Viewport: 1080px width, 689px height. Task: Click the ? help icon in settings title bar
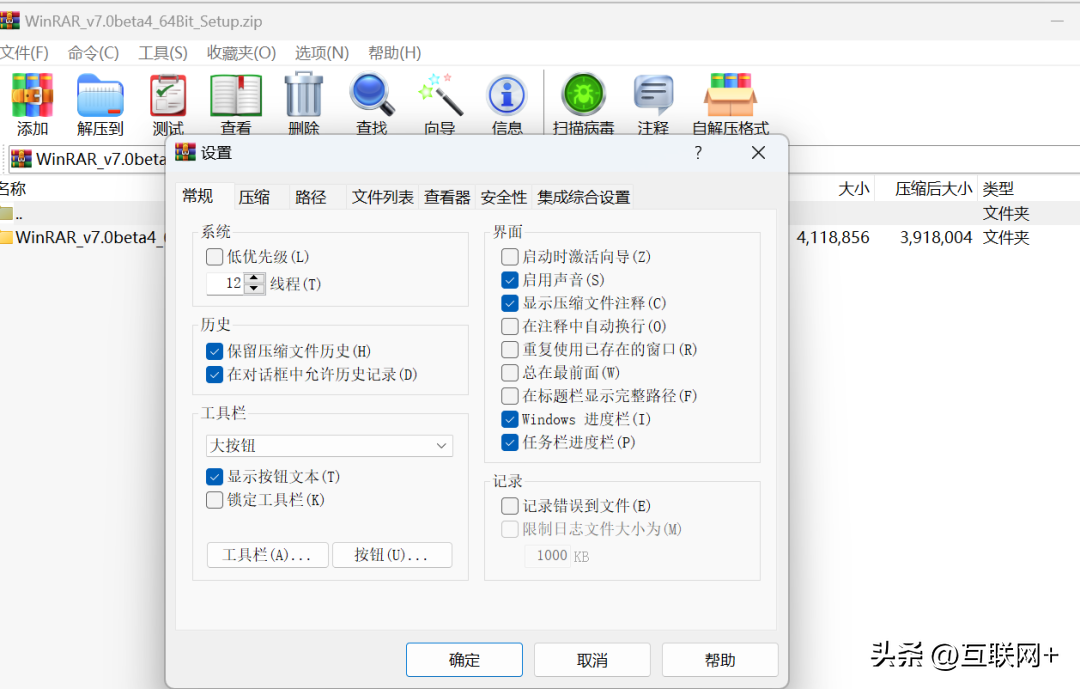(698, 152)
